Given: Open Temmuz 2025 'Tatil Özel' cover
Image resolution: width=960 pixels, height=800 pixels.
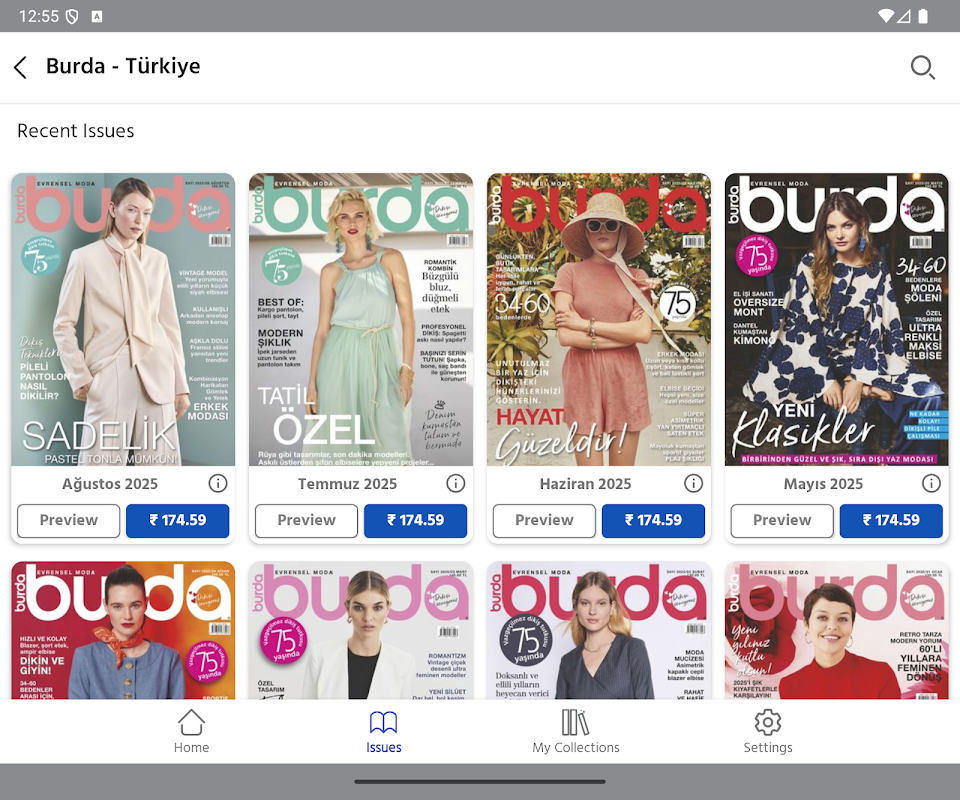Looking at the screenshot, I should [361, 320].
